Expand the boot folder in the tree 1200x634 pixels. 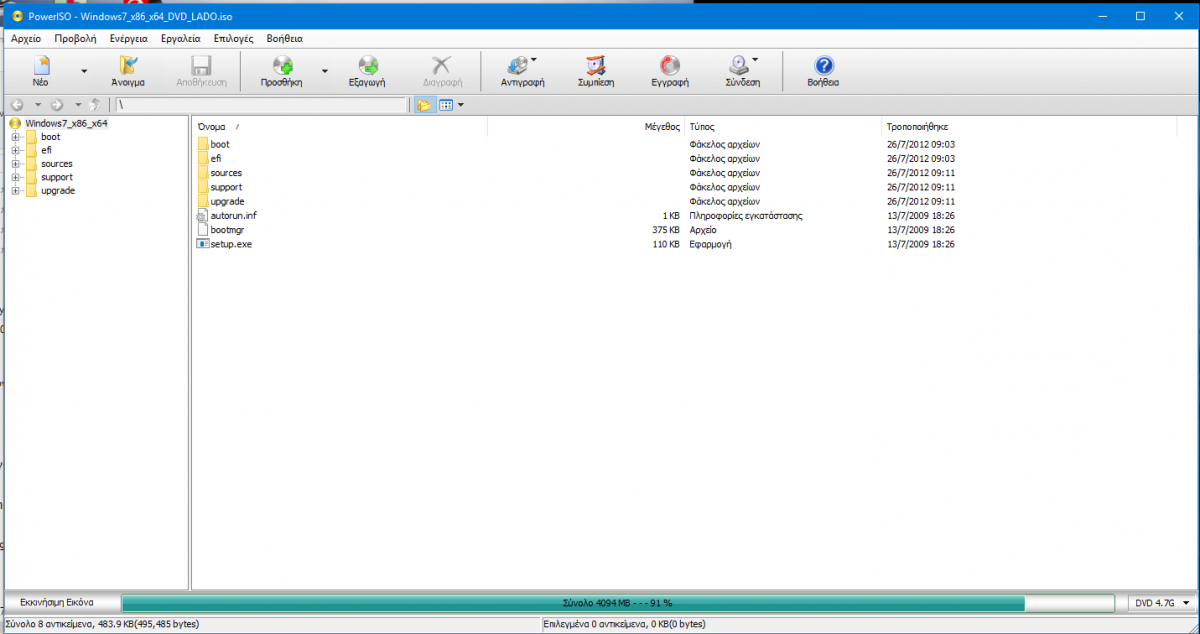click(x=16, y=137)
